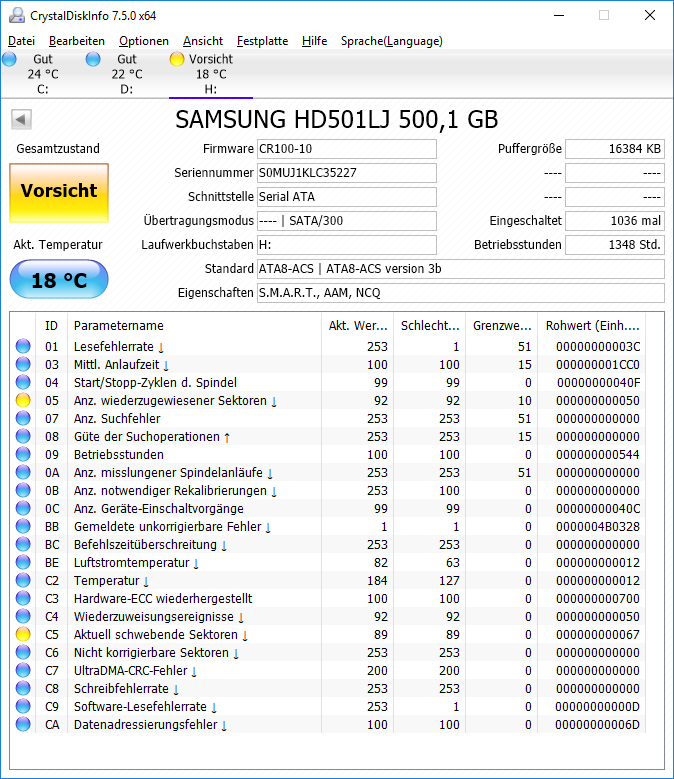Viewport: 674px width, 779px height.
Task: Open the Optionen menu
Action: click(144, 41)
